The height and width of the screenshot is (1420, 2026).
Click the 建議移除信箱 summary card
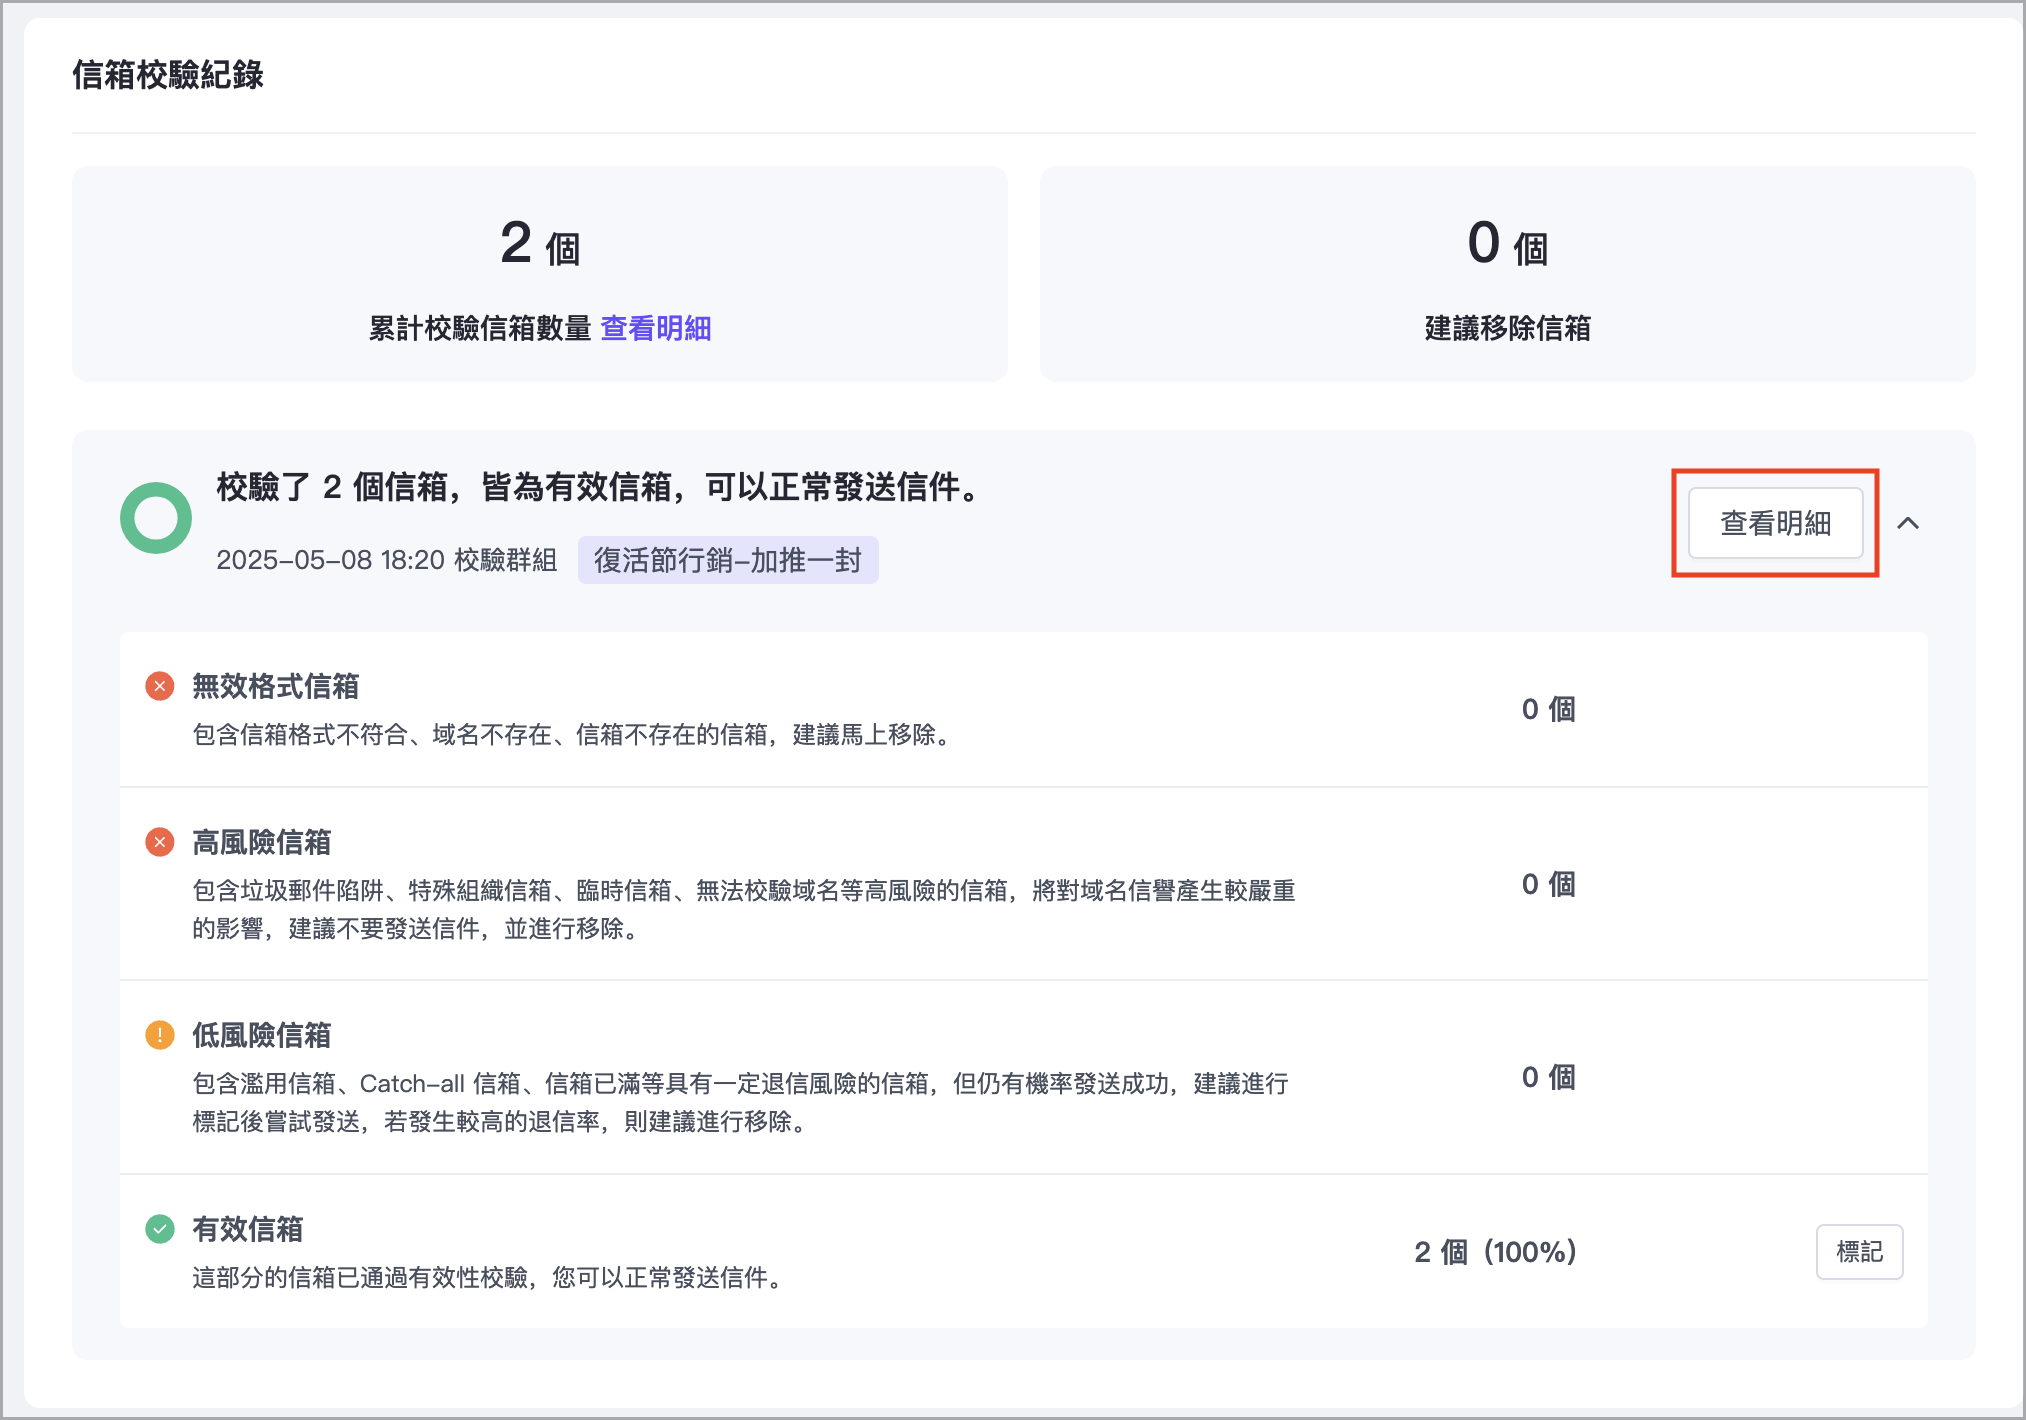[x=1507, y=273]
